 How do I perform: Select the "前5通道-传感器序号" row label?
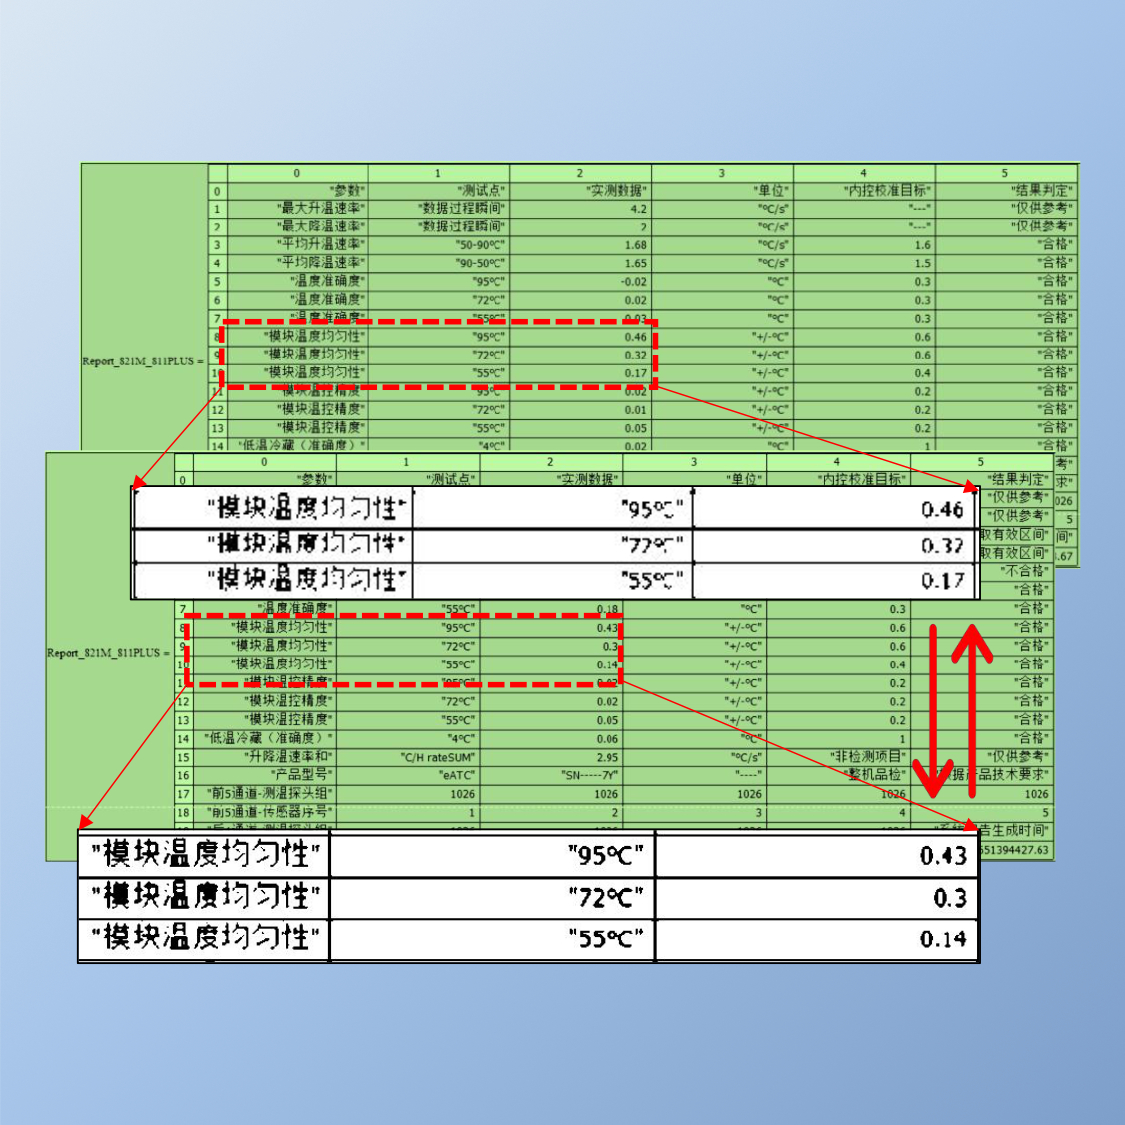pos(265,812)
